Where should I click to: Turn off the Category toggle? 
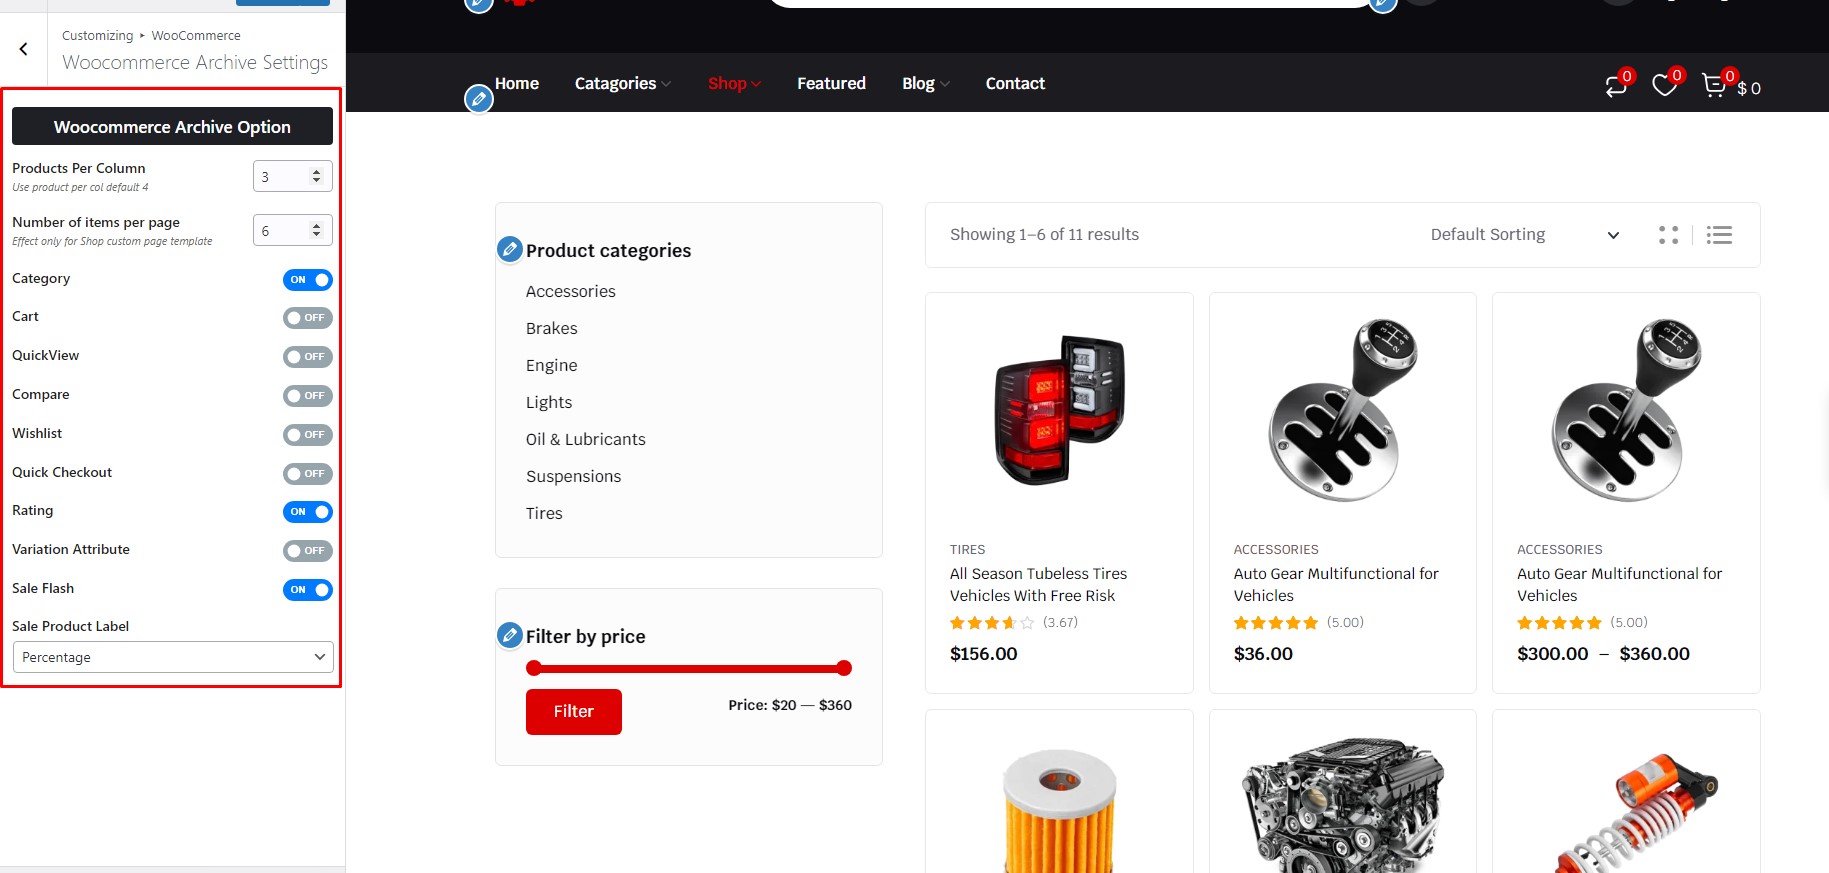coord(307,280)
